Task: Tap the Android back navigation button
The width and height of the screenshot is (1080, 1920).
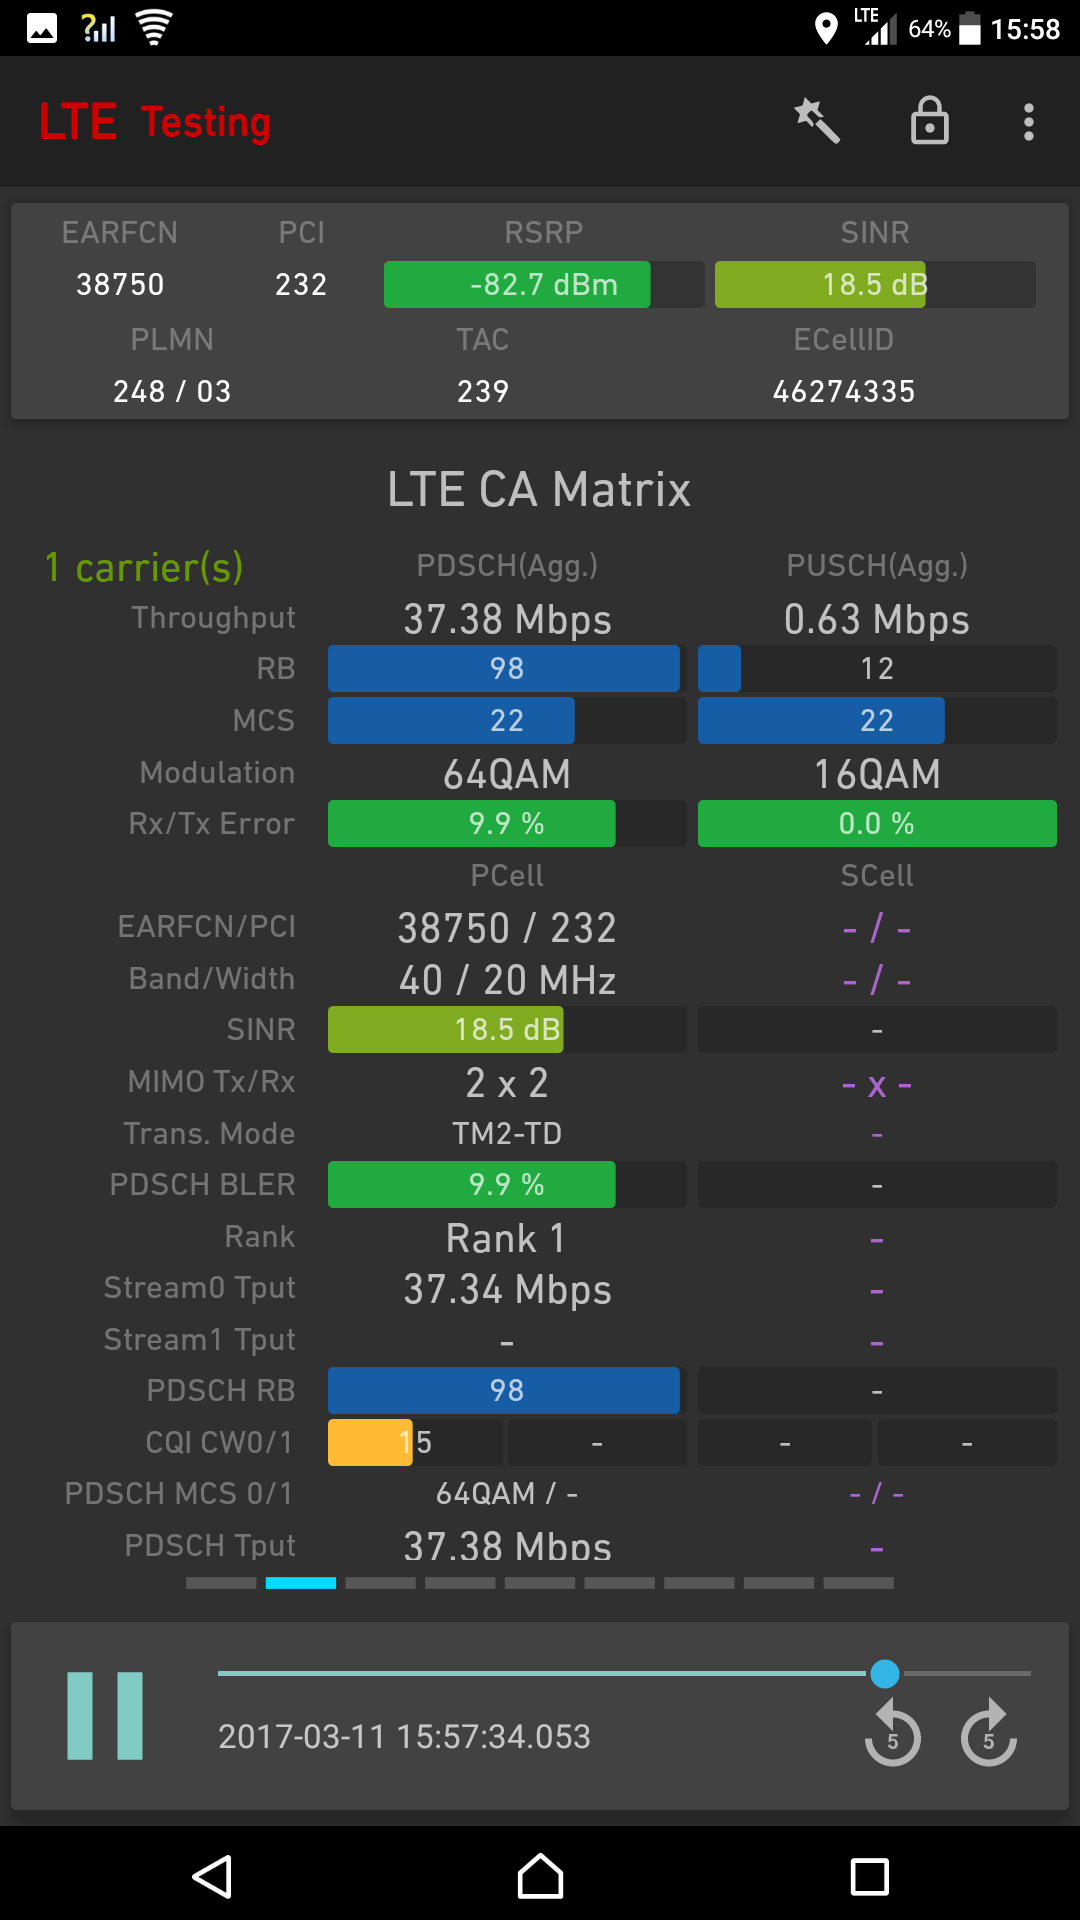Action: pos(212,1877)
